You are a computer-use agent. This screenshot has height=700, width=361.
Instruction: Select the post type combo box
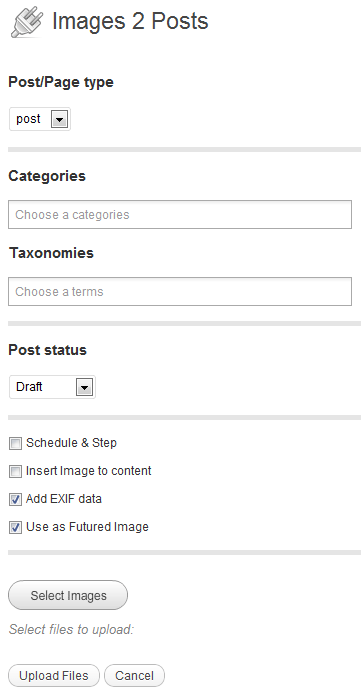pos(40,119)
